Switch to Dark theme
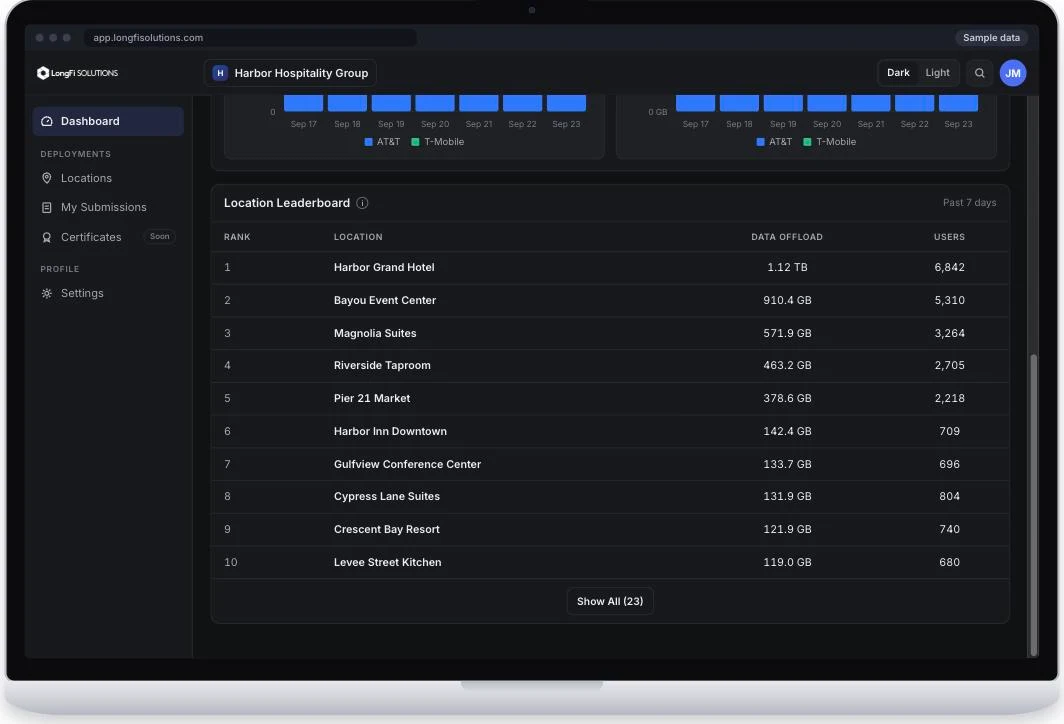 click(898, 73)
